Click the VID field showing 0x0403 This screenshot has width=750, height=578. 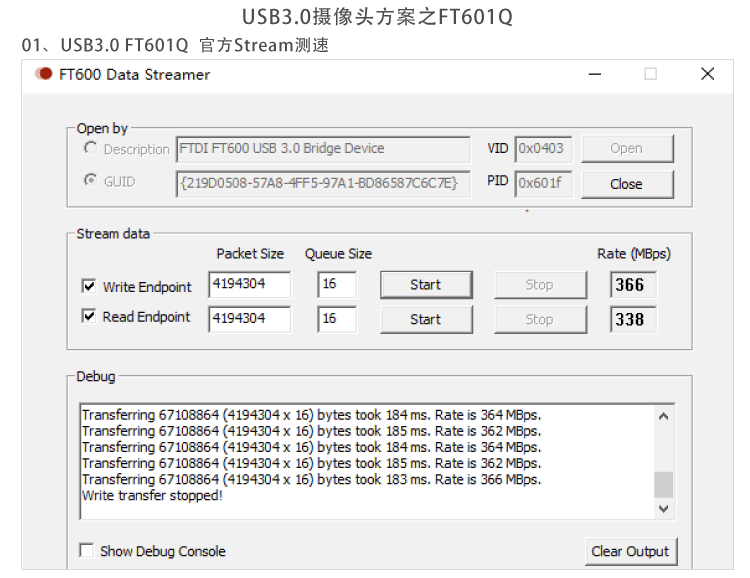click(543, 149)
